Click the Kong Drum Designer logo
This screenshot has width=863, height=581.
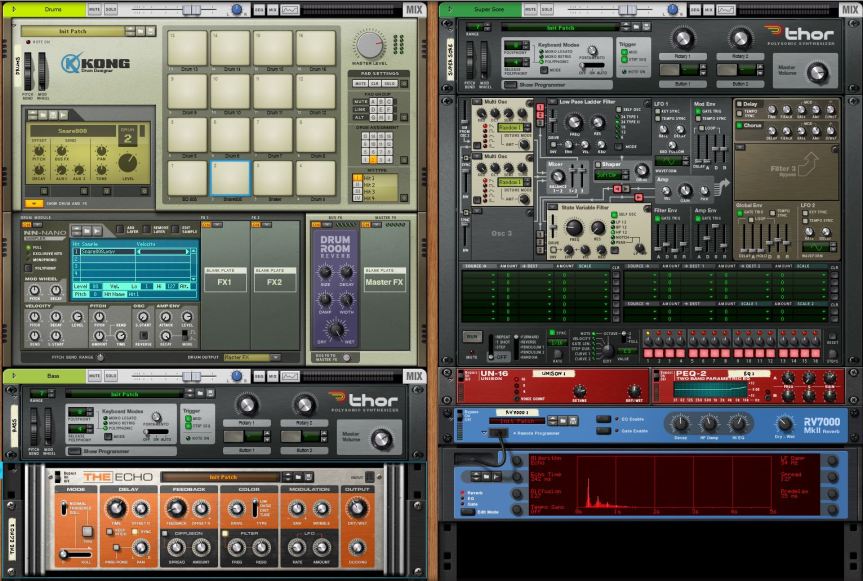pos(95,62)
